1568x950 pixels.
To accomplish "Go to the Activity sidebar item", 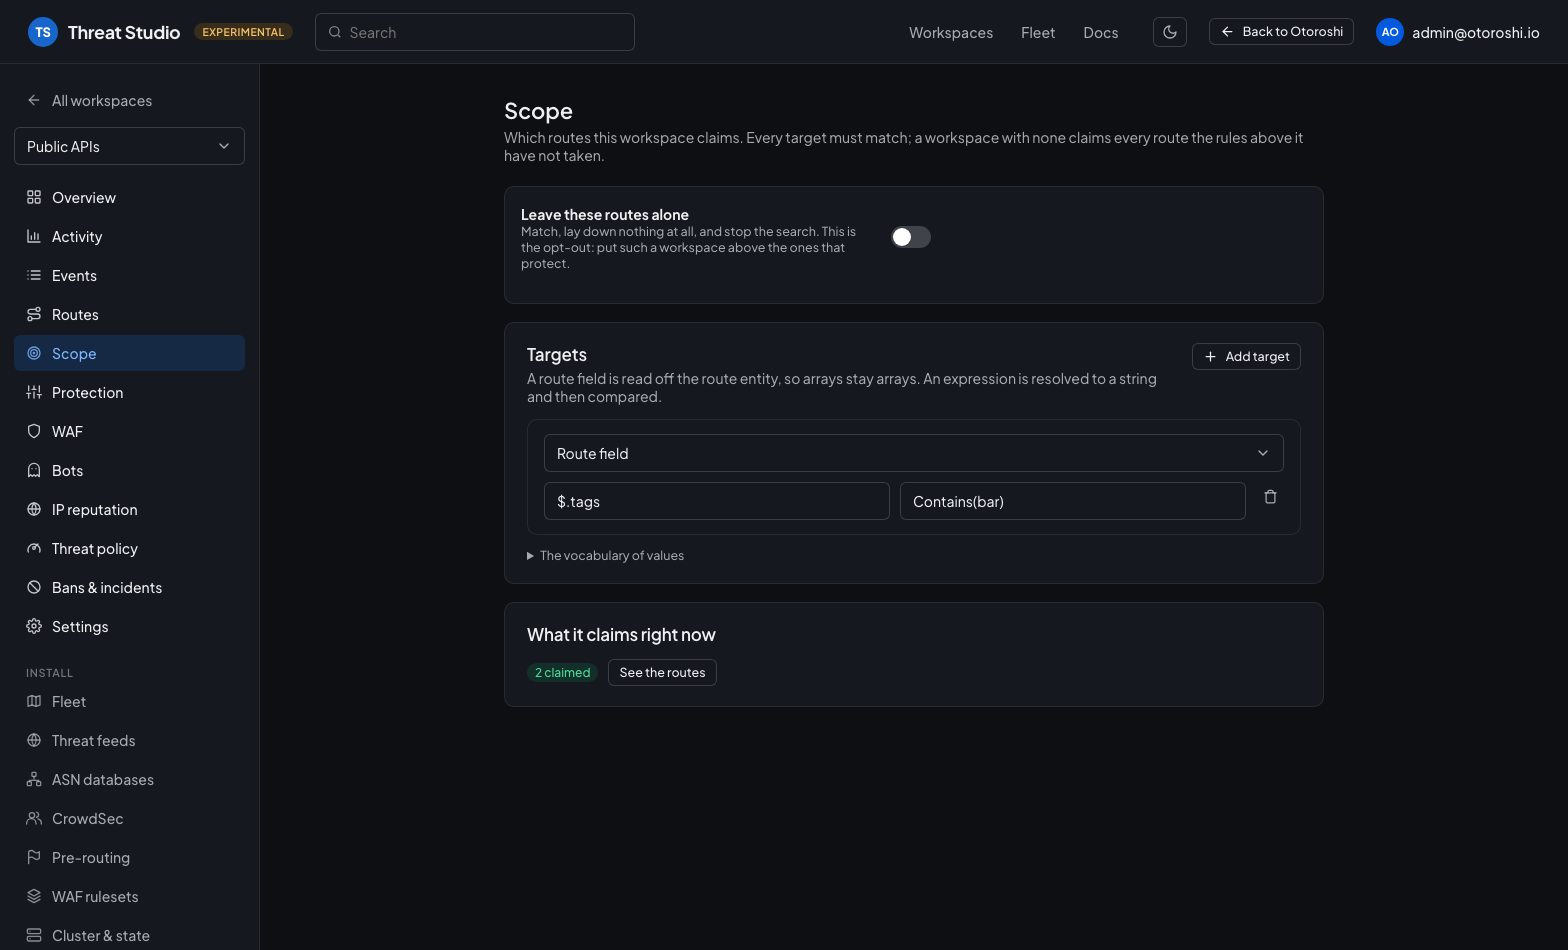I will click(x=129, y=236).
